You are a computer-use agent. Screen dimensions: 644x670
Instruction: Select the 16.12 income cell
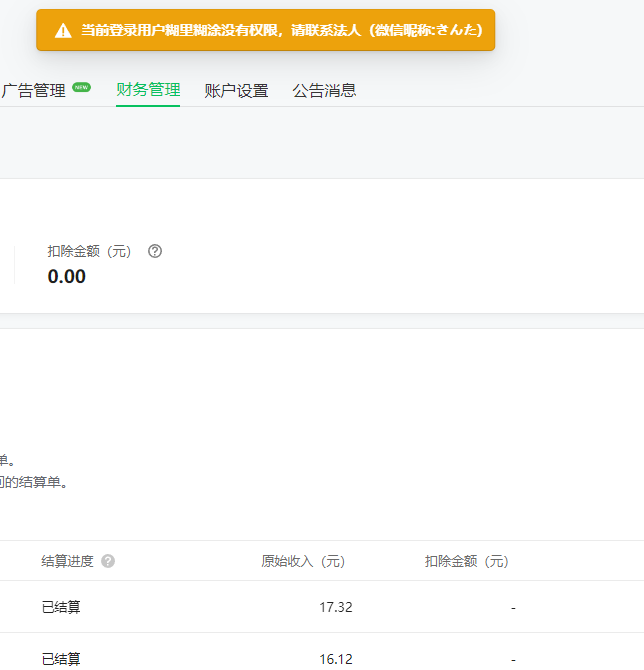(x=336, y=659)
